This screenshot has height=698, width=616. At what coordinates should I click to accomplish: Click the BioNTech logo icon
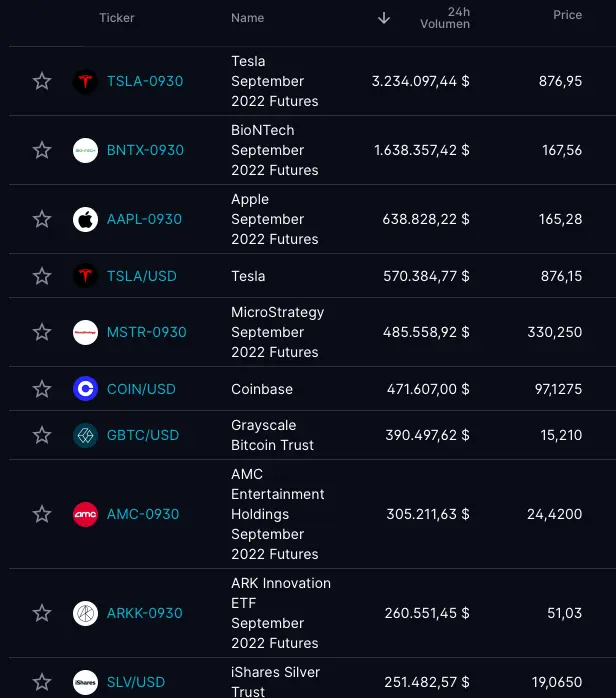point(85,150)
